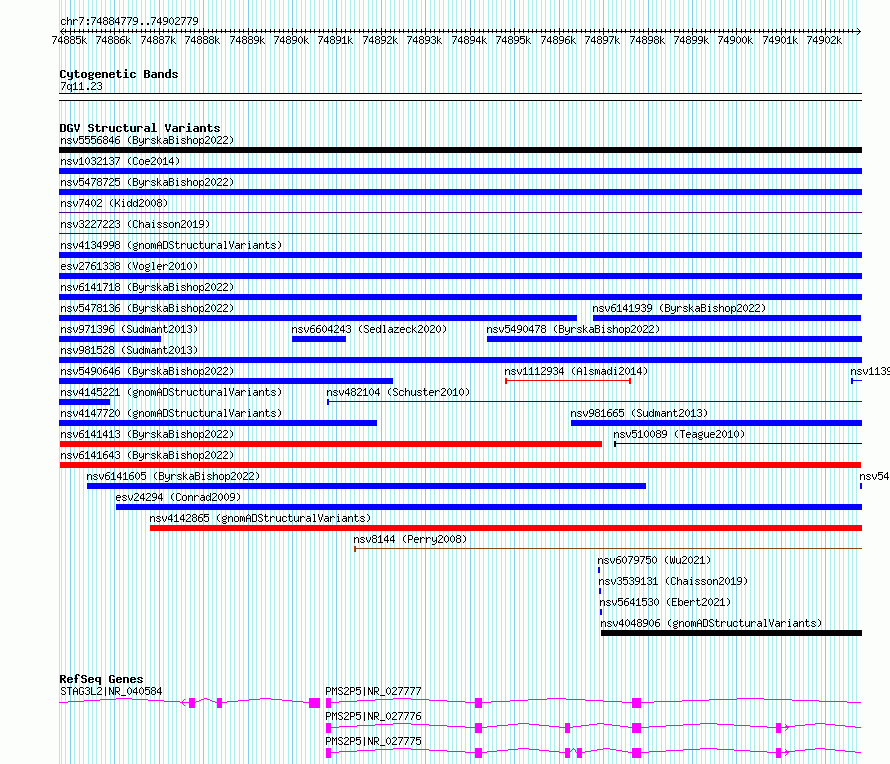Select nsv6141413 (ByrskaBishop2022) variant label
890x764 pixels.
[x=147, y=434]
